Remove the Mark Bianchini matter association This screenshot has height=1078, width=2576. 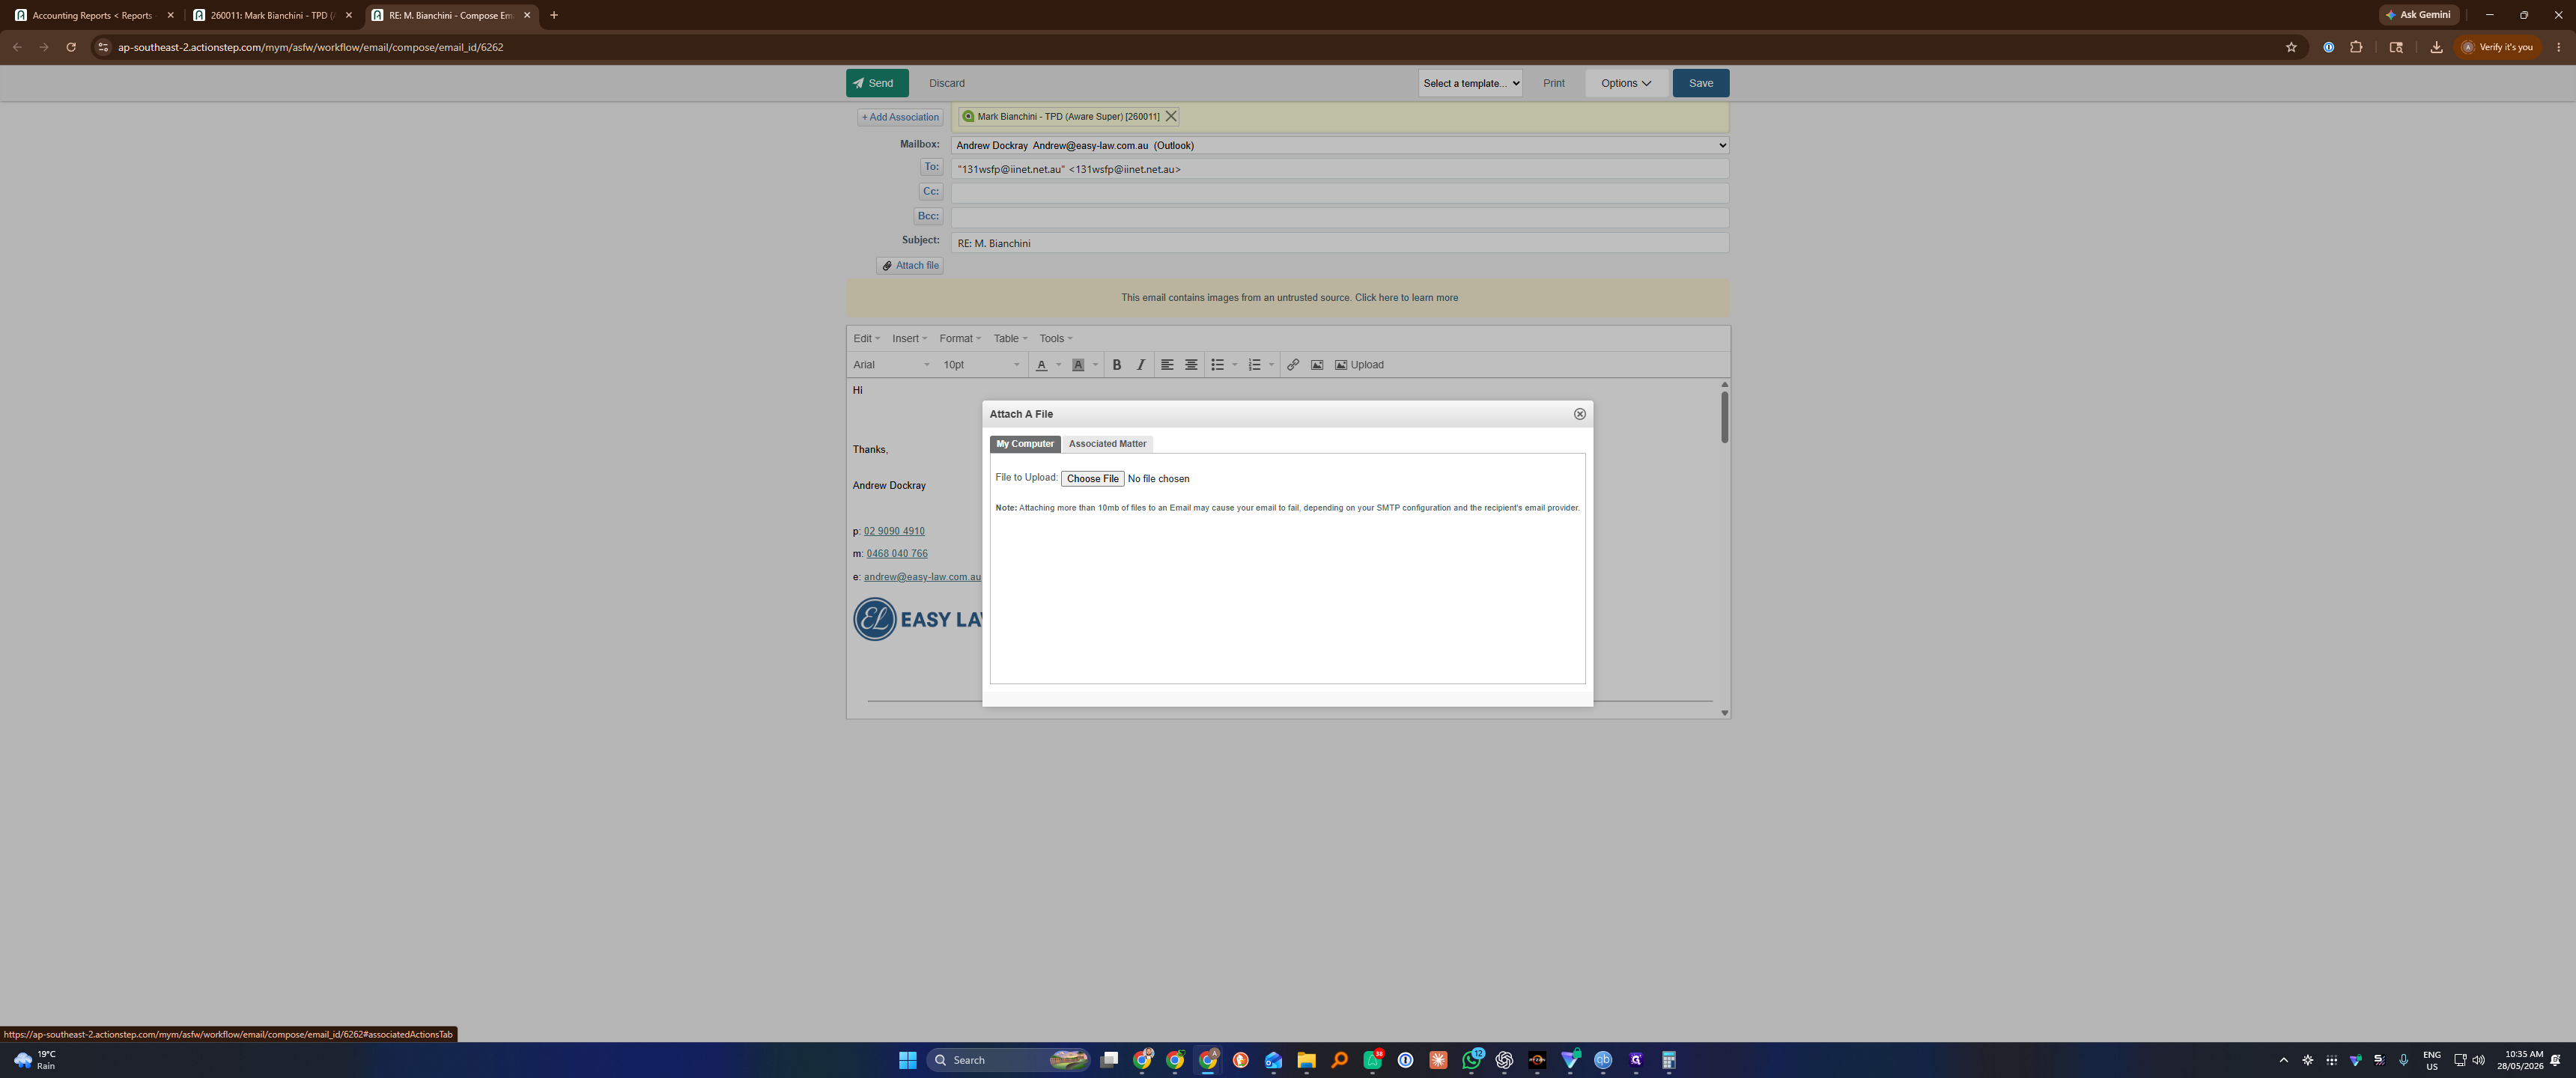click(x=1170, y=117)
